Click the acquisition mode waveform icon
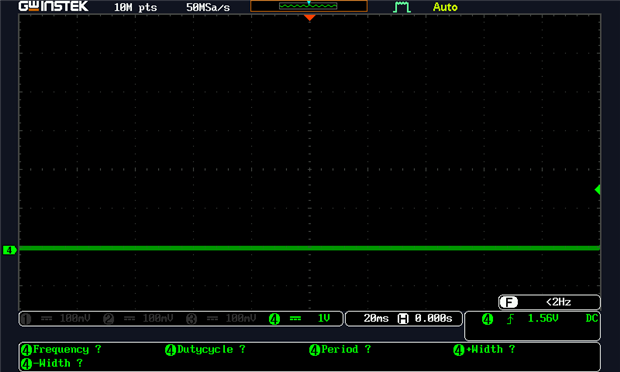620x372 pixels. 402,7
